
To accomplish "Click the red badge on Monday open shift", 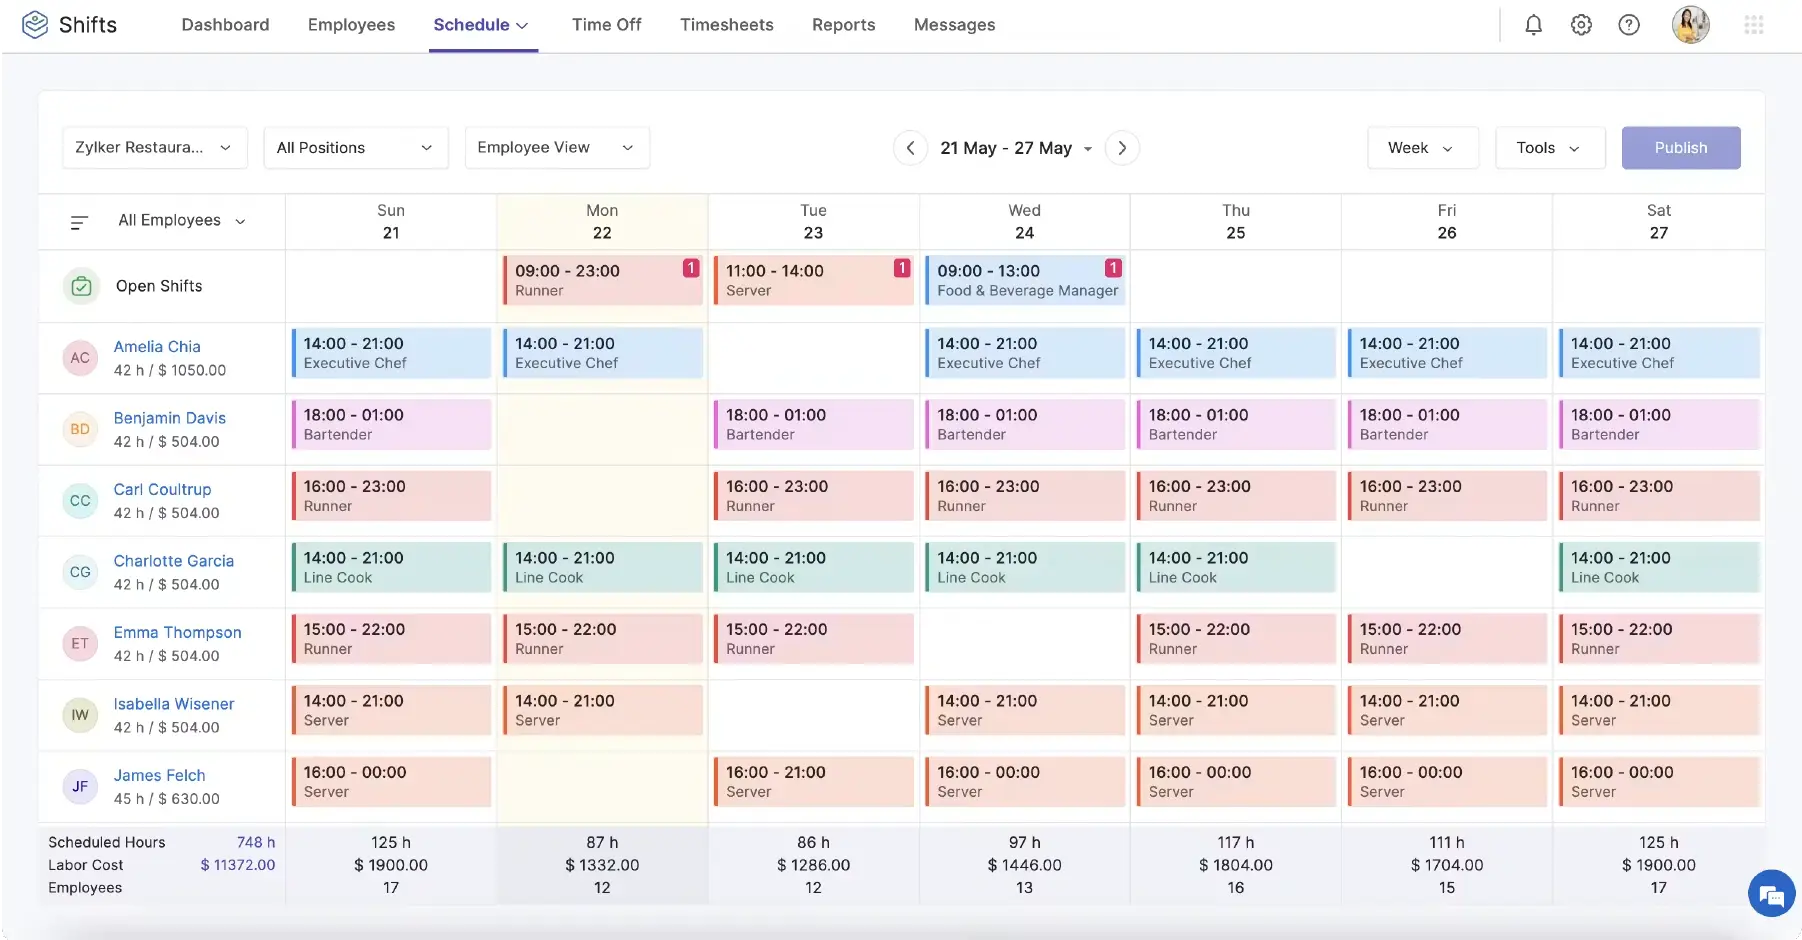I will pos(691,268).
